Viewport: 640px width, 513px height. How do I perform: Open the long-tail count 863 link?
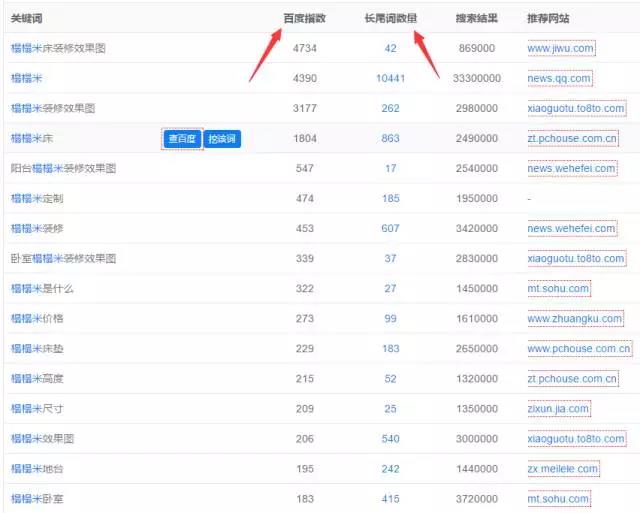click(390, 139)
